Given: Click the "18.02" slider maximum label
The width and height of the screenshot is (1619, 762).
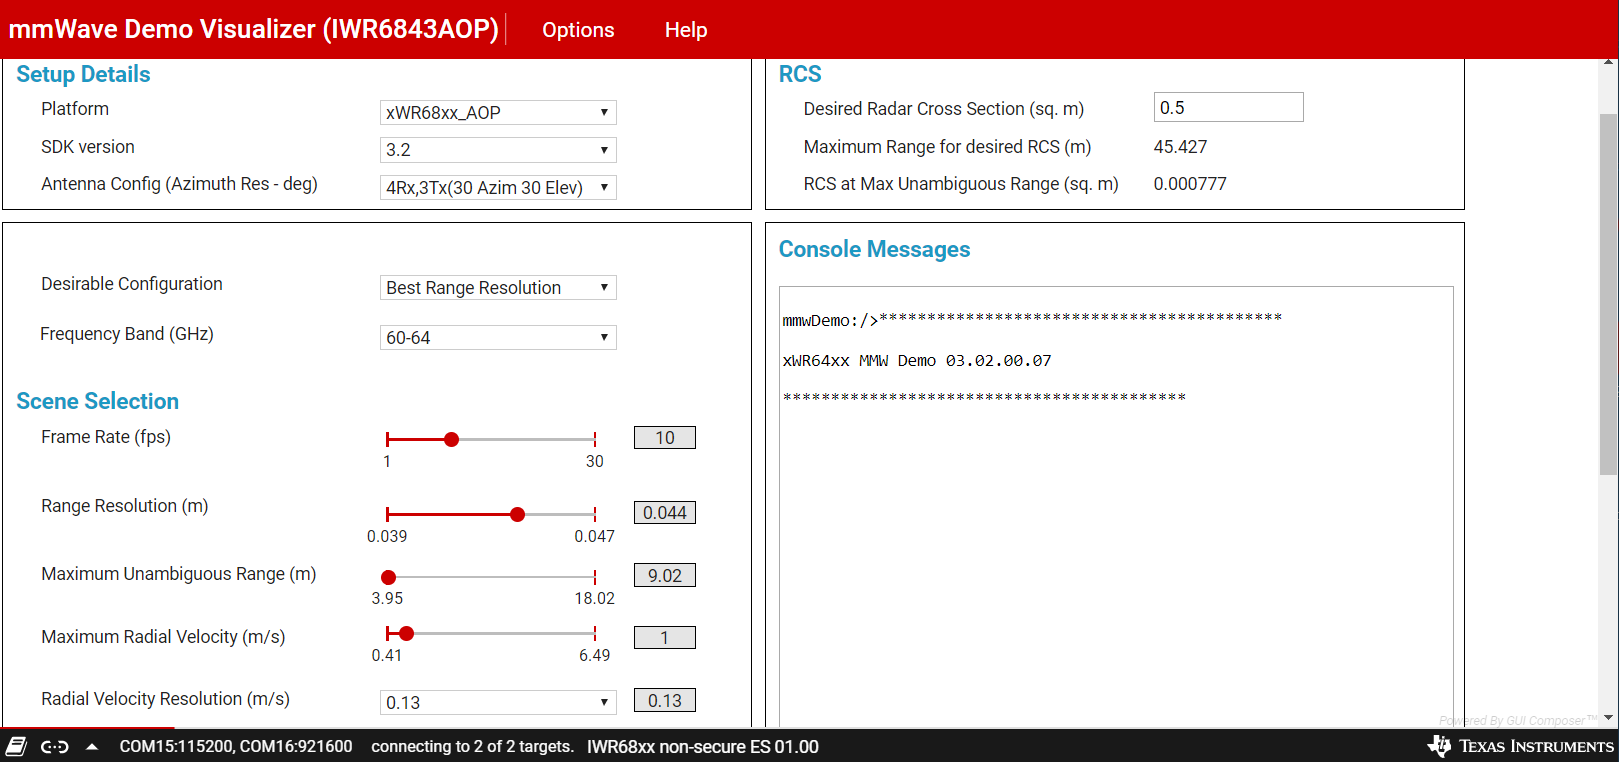Looking at the screenshot, I should click(595, 598).
